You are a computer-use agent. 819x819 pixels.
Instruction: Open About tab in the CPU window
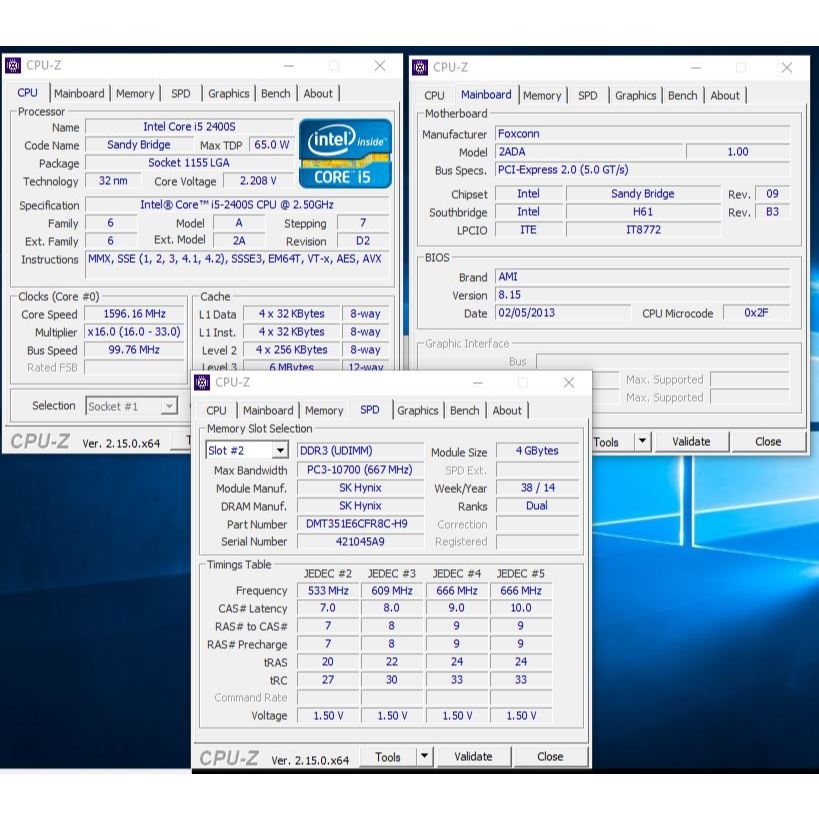tap(318, 93)
